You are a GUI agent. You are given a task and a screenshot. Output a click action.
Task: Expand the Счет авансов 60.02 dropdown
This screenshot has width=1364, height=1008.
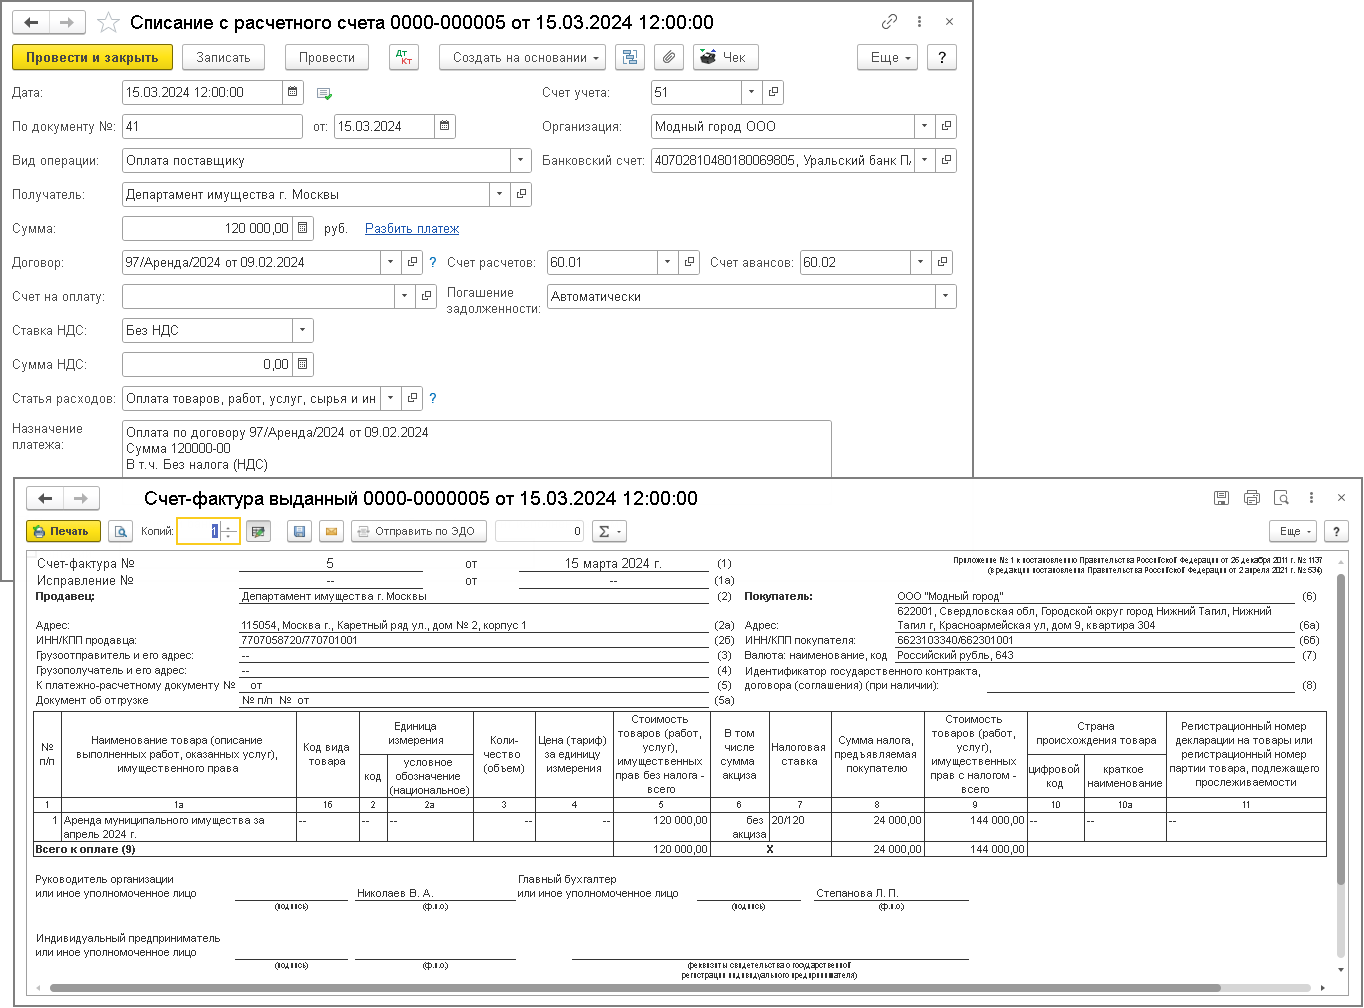click(921, 263)
